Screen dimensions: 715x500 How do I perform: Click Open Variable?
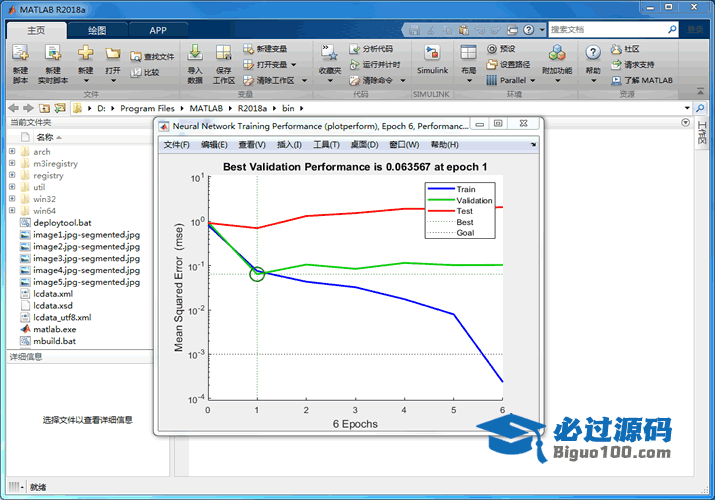tap(265, 64)
